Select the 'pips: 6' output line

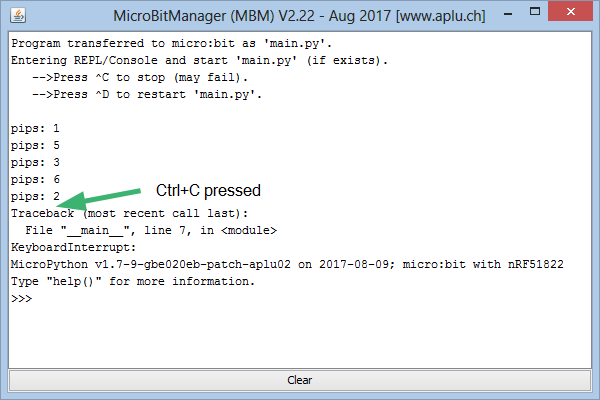pyautogui.click(x=35, y=180)
